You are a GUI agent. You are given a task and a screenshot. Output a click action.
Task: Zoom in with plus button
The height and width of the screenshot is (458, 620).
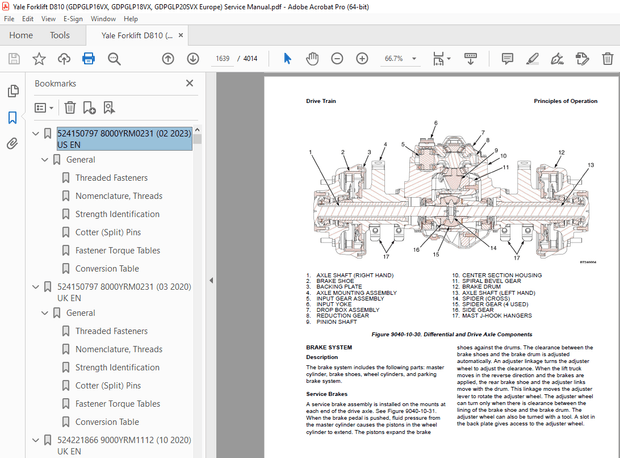[362, 59]
